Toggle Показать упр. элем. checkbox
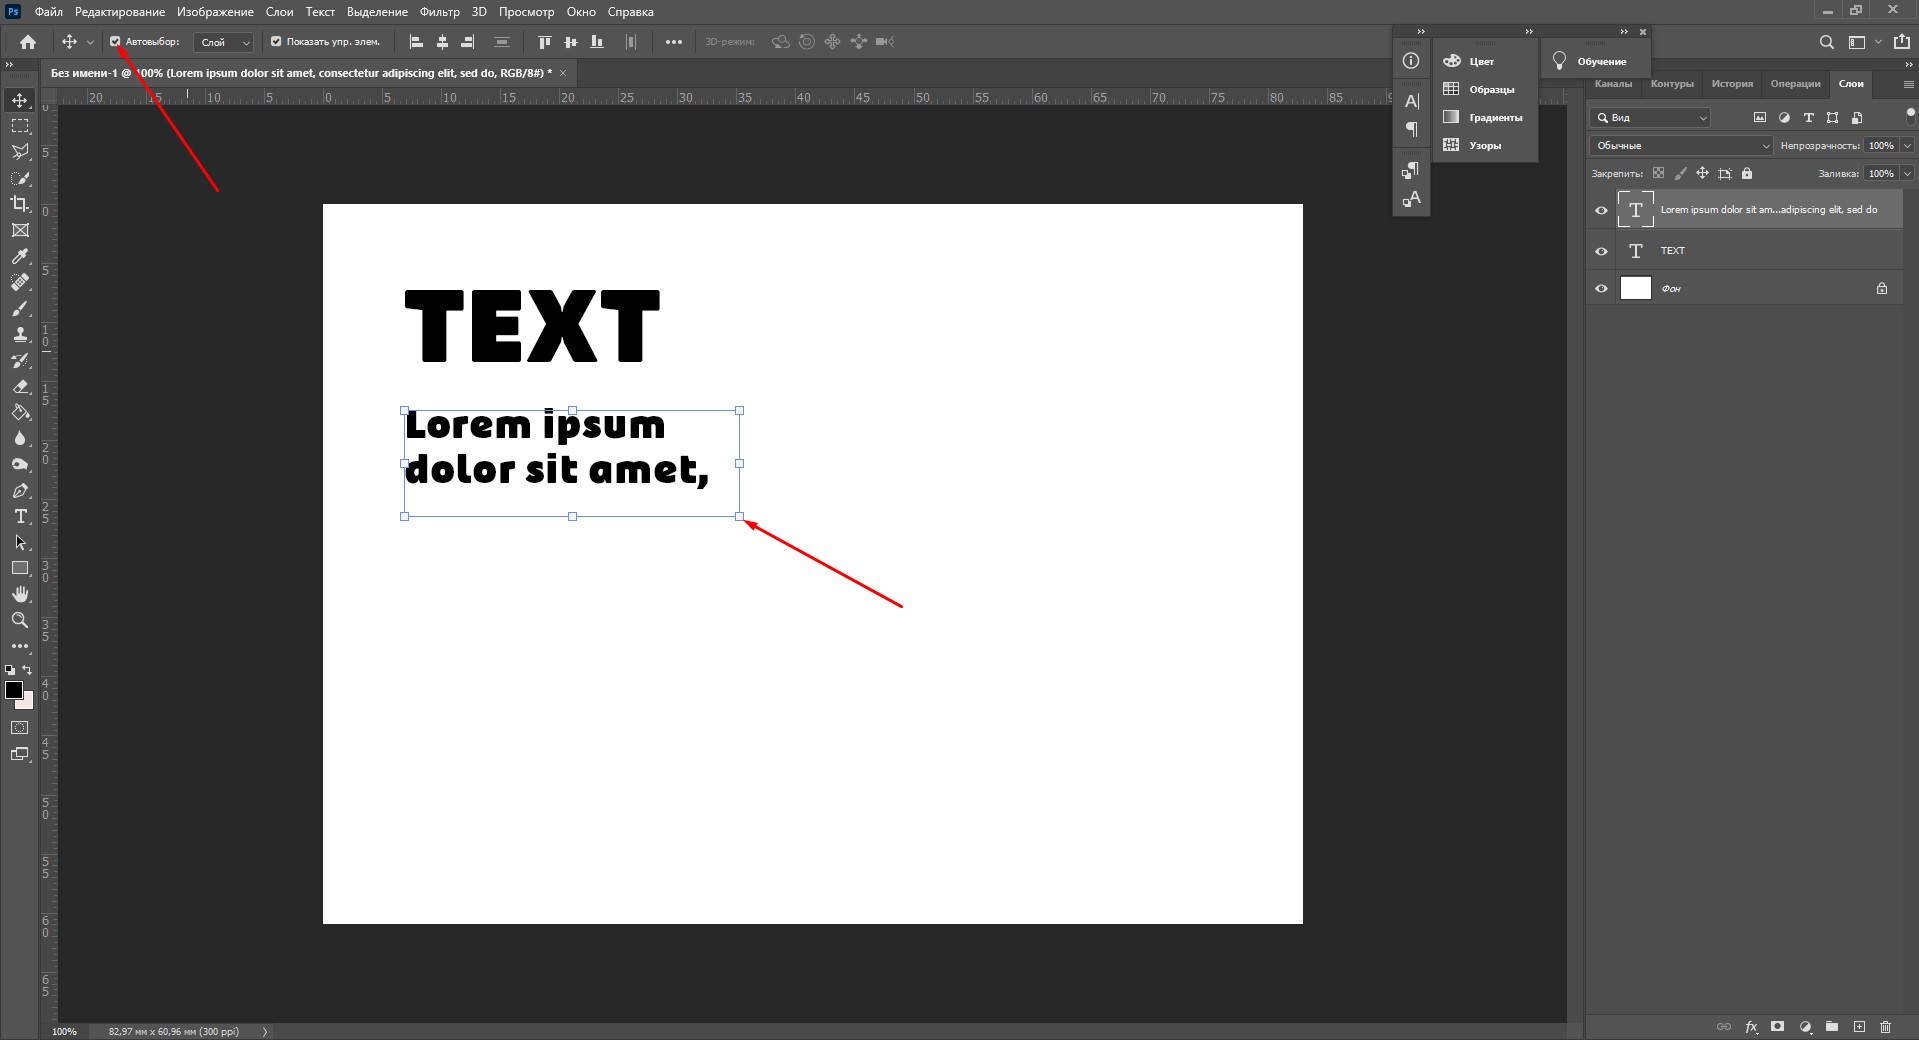 [x=276, y=42]
